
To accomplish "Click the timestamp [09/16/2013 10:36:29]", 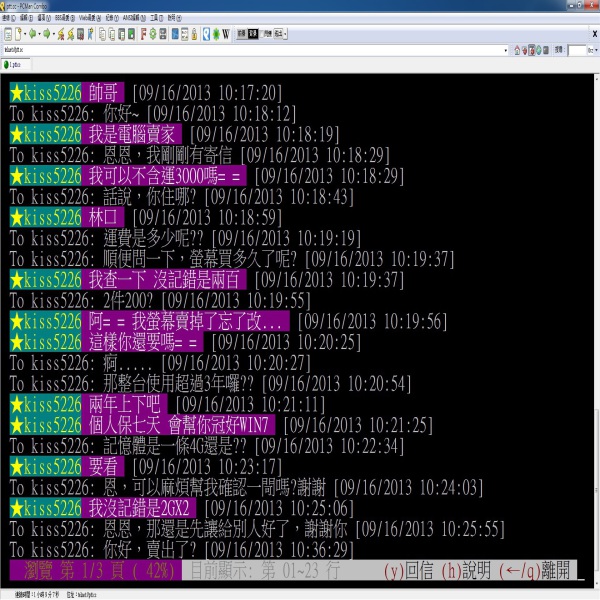I will click(x=279, y=550).
